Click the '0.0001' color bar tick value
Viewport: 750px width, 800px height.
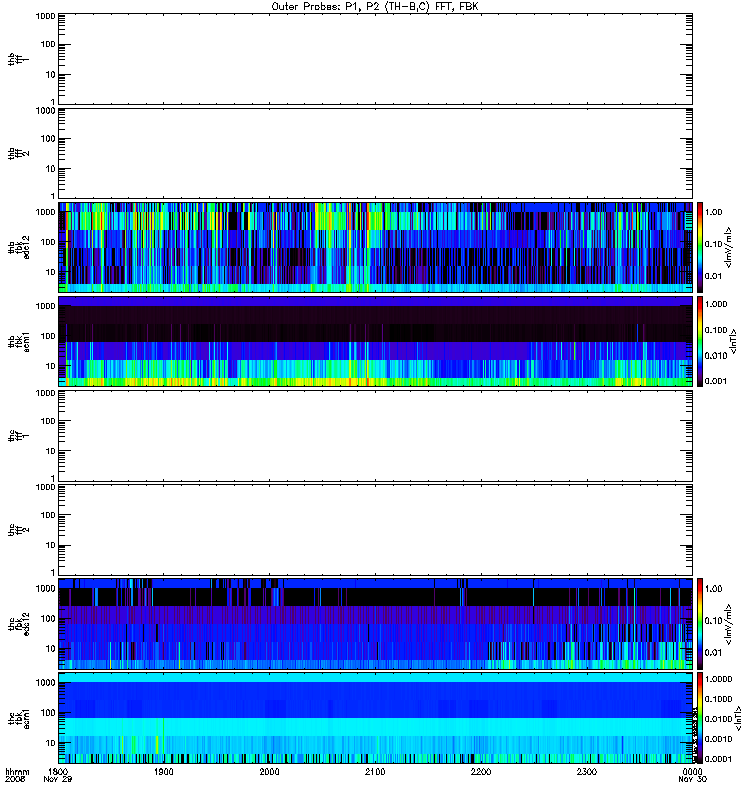tap(718, 759)
